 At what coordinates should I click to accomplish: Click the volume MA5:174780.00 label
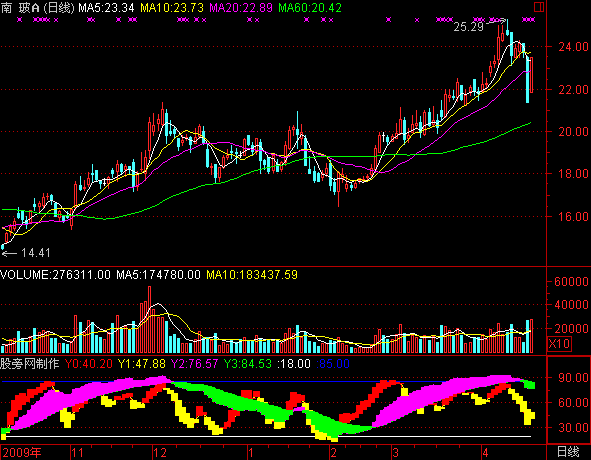pos(158,274)
